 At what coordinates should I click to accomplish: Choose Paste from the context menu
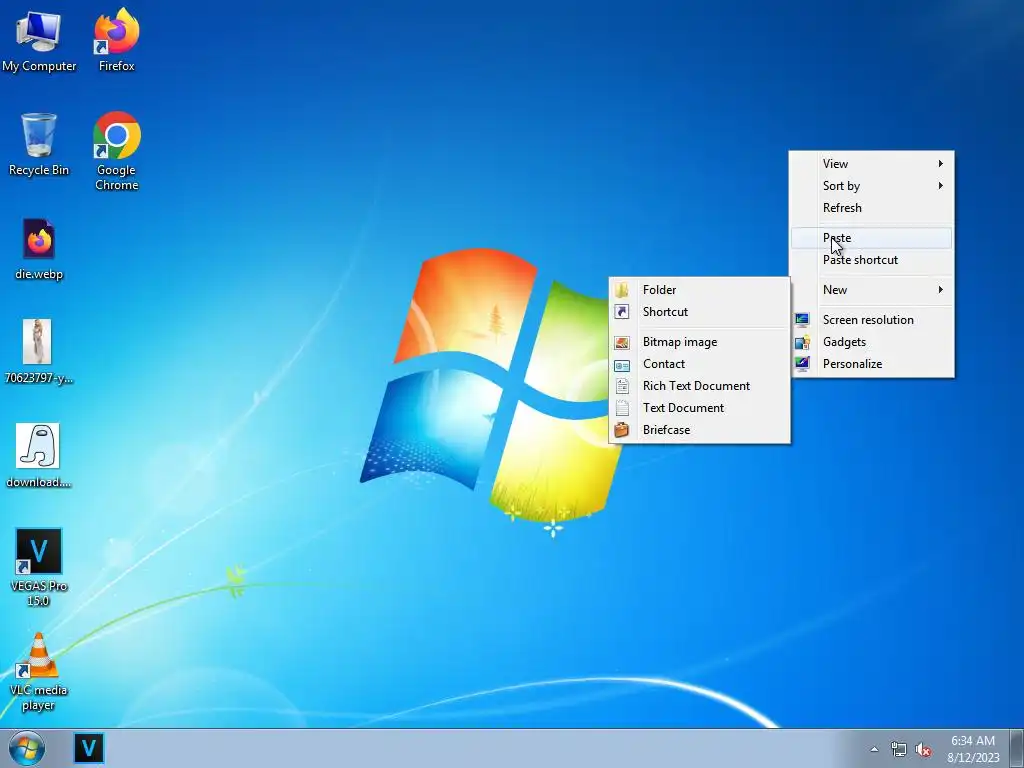tap(871, 238)
